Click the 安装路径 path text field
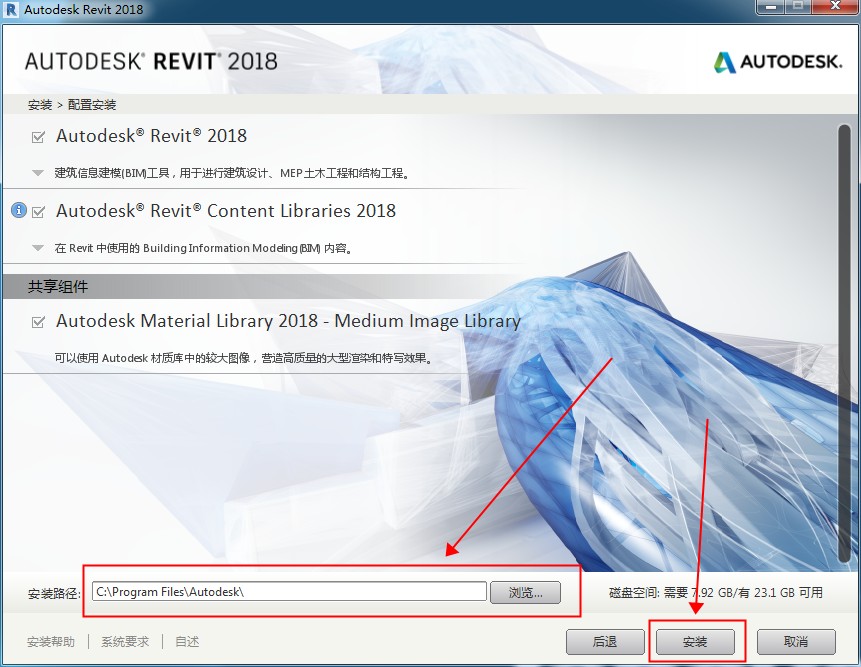 coord(289,592)
